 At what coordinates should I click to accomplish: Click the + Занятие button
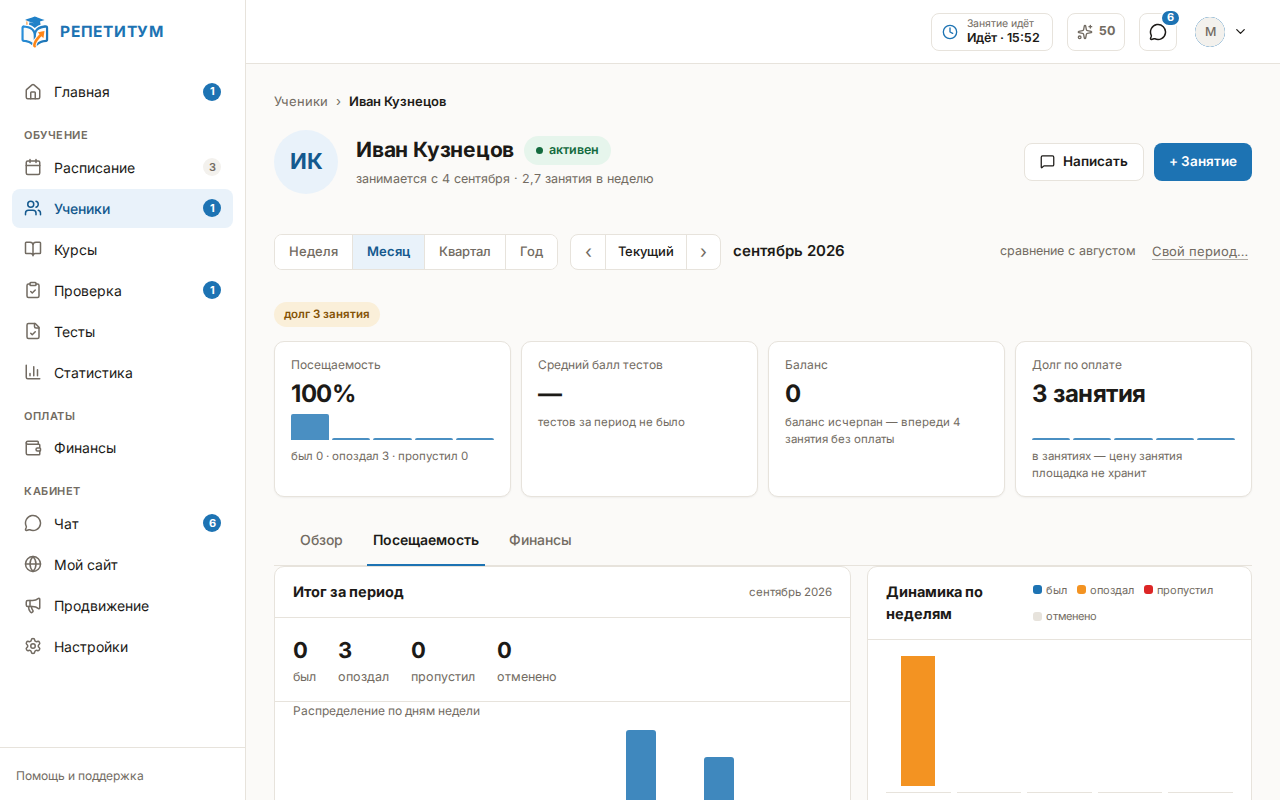coord(1203,162)
